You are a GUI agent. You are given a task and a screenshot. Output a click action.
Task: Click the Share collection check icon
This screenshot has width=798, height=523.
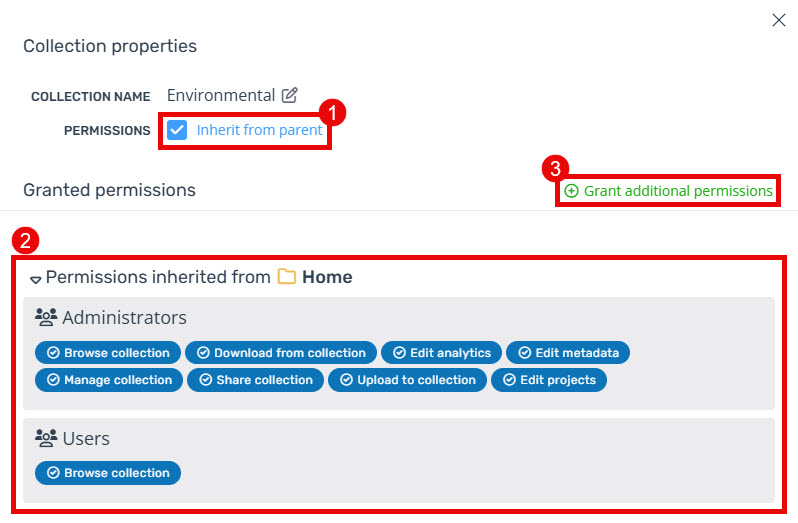[206, 380]
